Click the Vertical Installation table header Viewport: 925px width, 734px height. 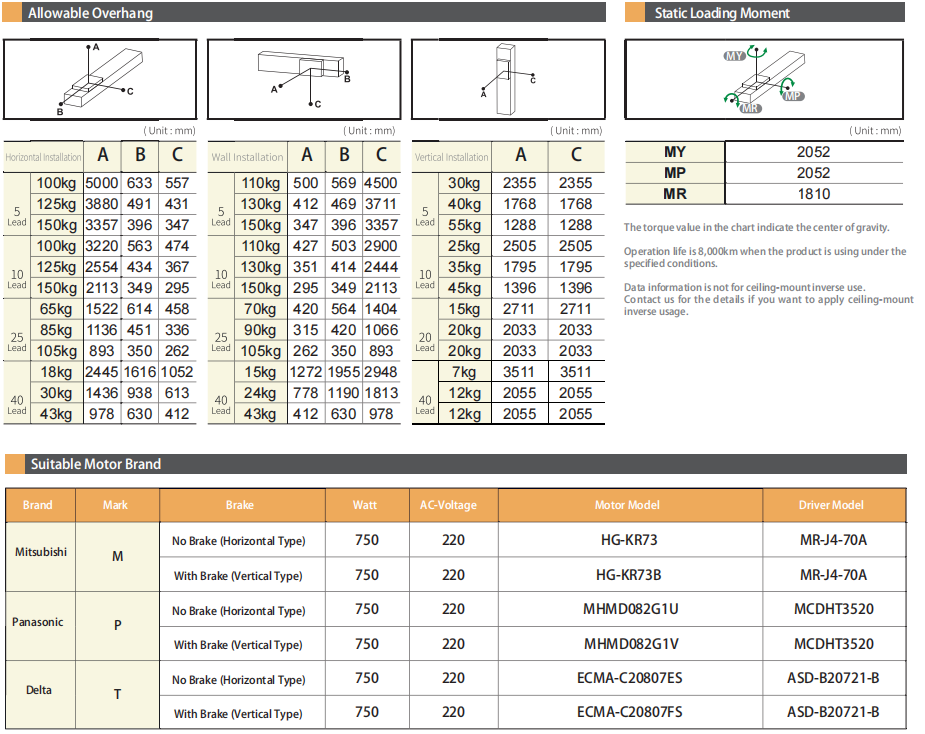pyautogui.click(x=451, y=157)
